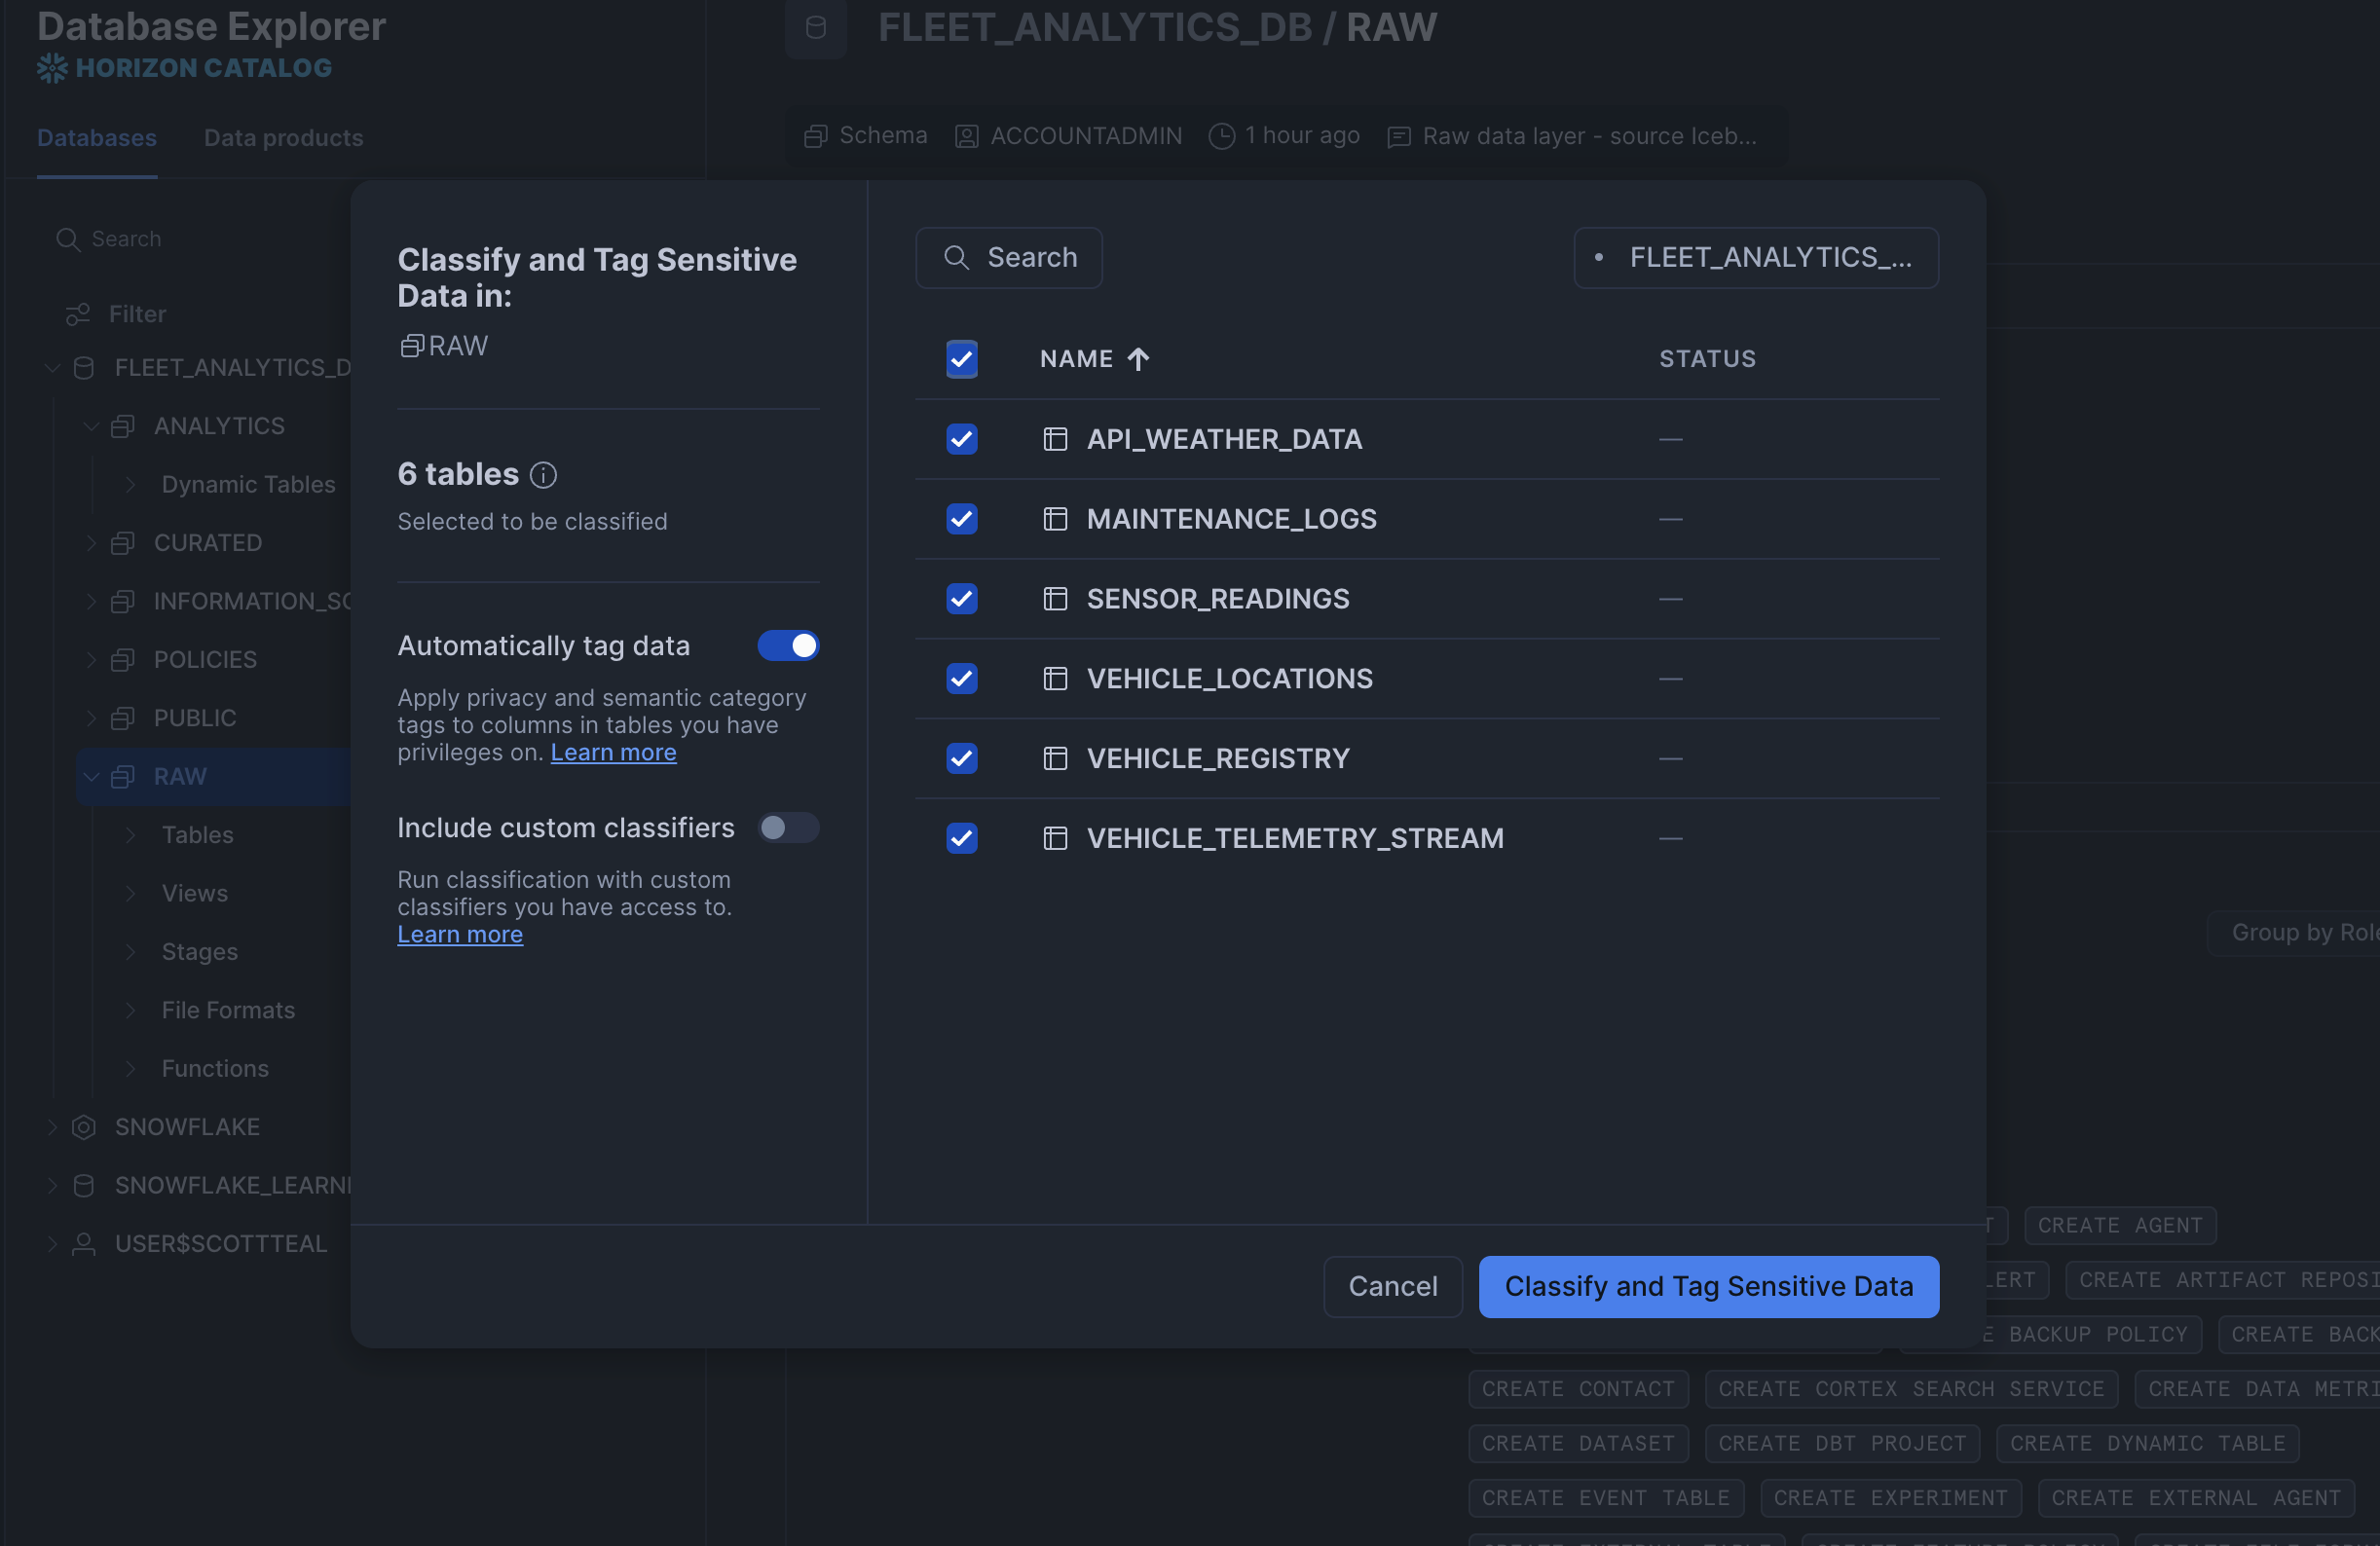Click the Schema icon in the header bar
The height and width of the screenshot is (1546, 2380).
(815, 135)
